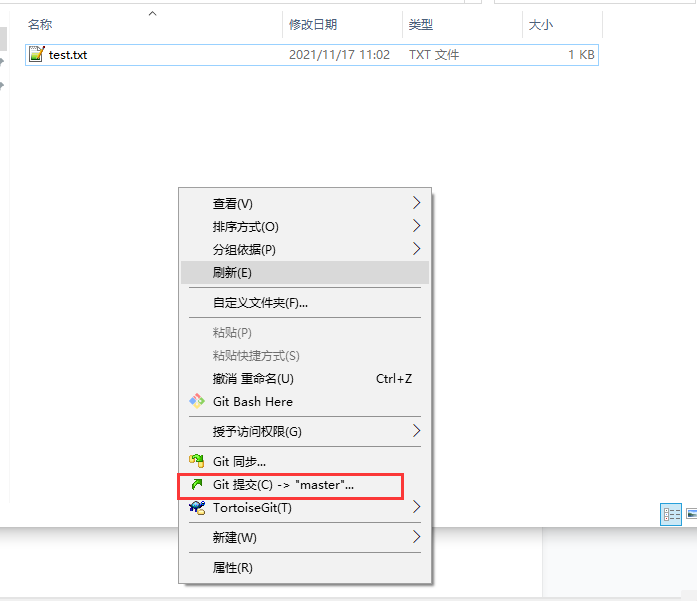Open TortoiseGit(T) menu entry
Image resolution: width=697 pixels, height=601 pixels.
tap(305, 508)
